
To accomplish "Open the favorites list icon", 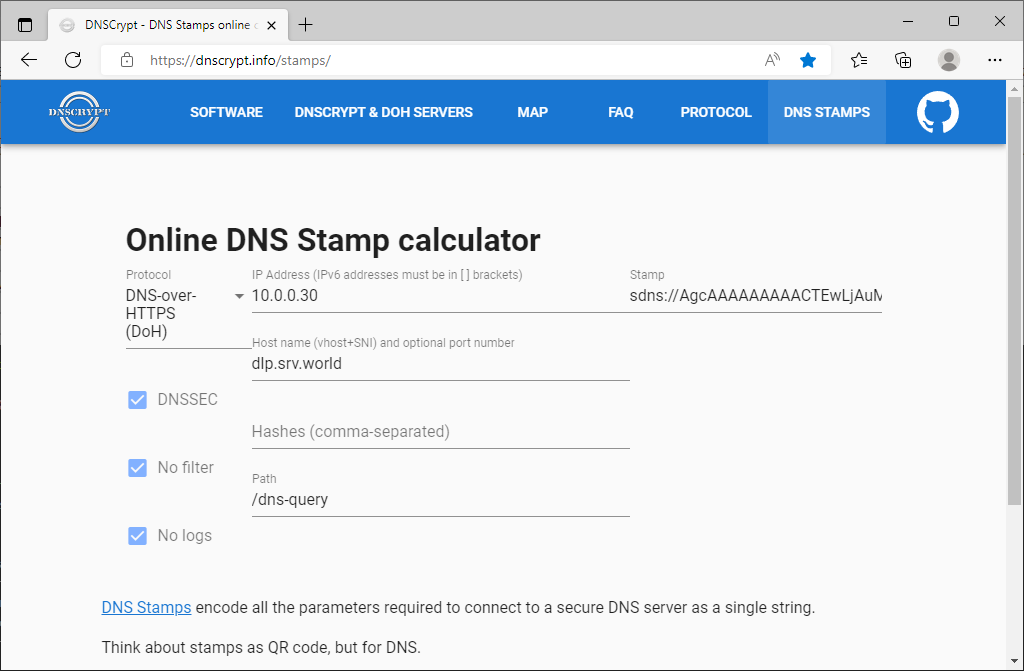I will pyautogui.click(x=859, y=60).
